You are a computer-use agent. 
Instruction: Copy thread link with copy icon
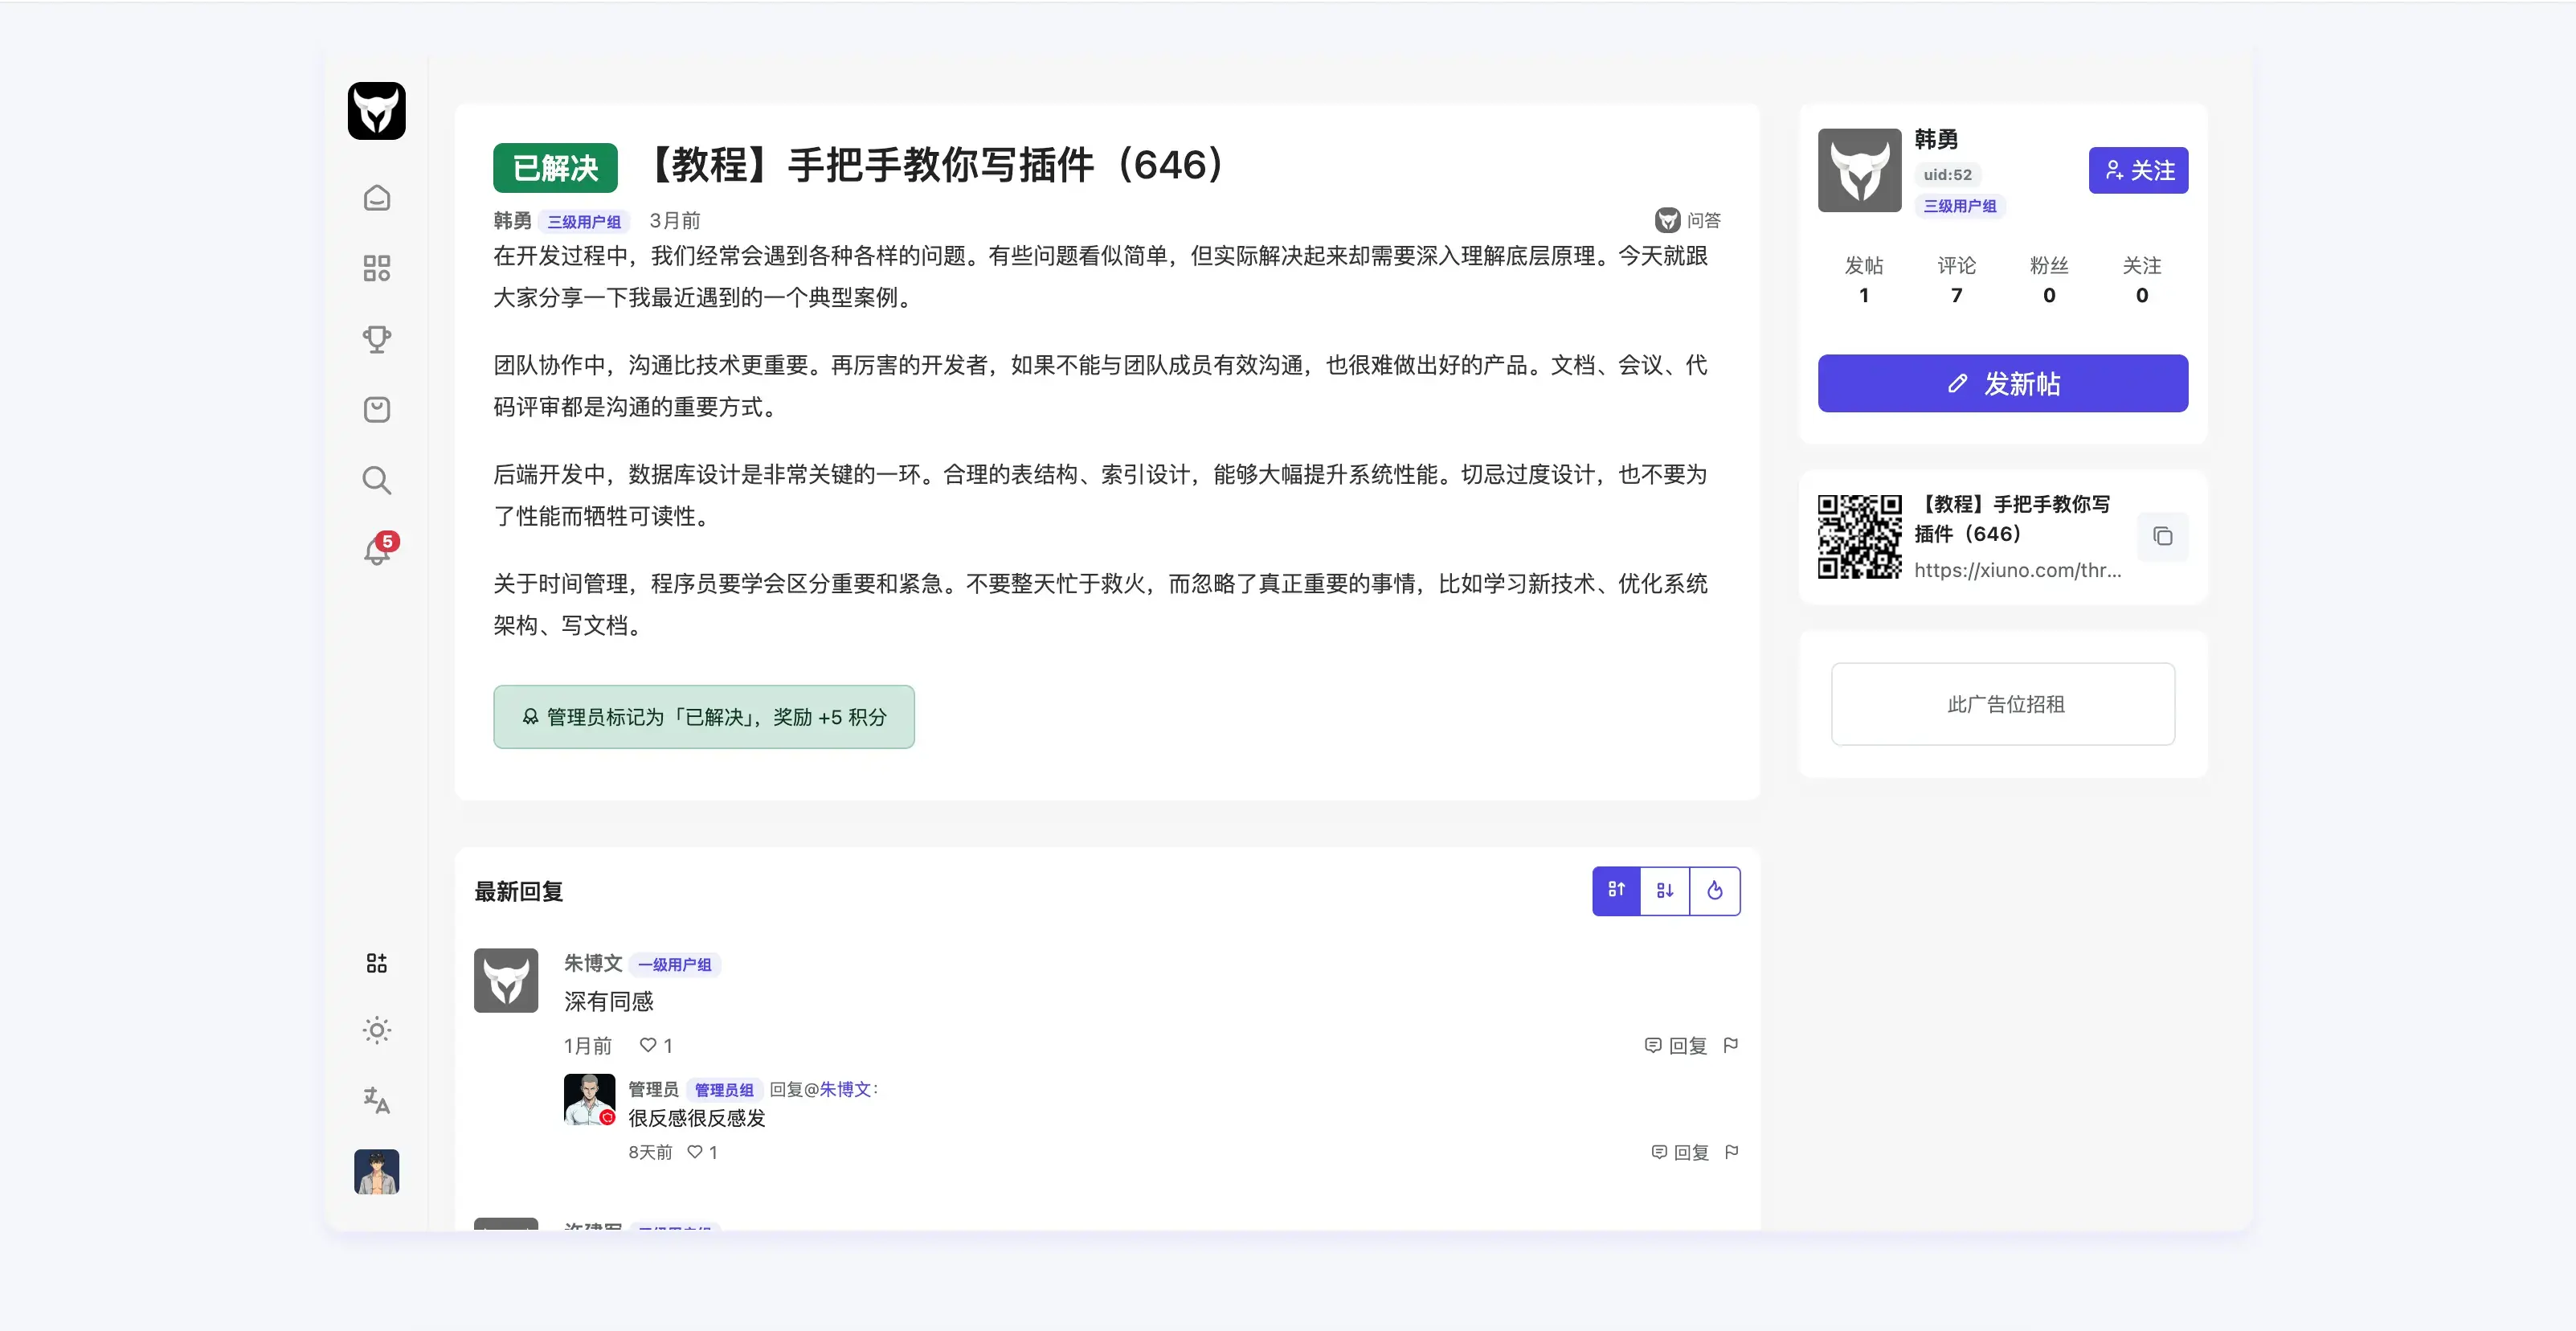pos(2162,536)
